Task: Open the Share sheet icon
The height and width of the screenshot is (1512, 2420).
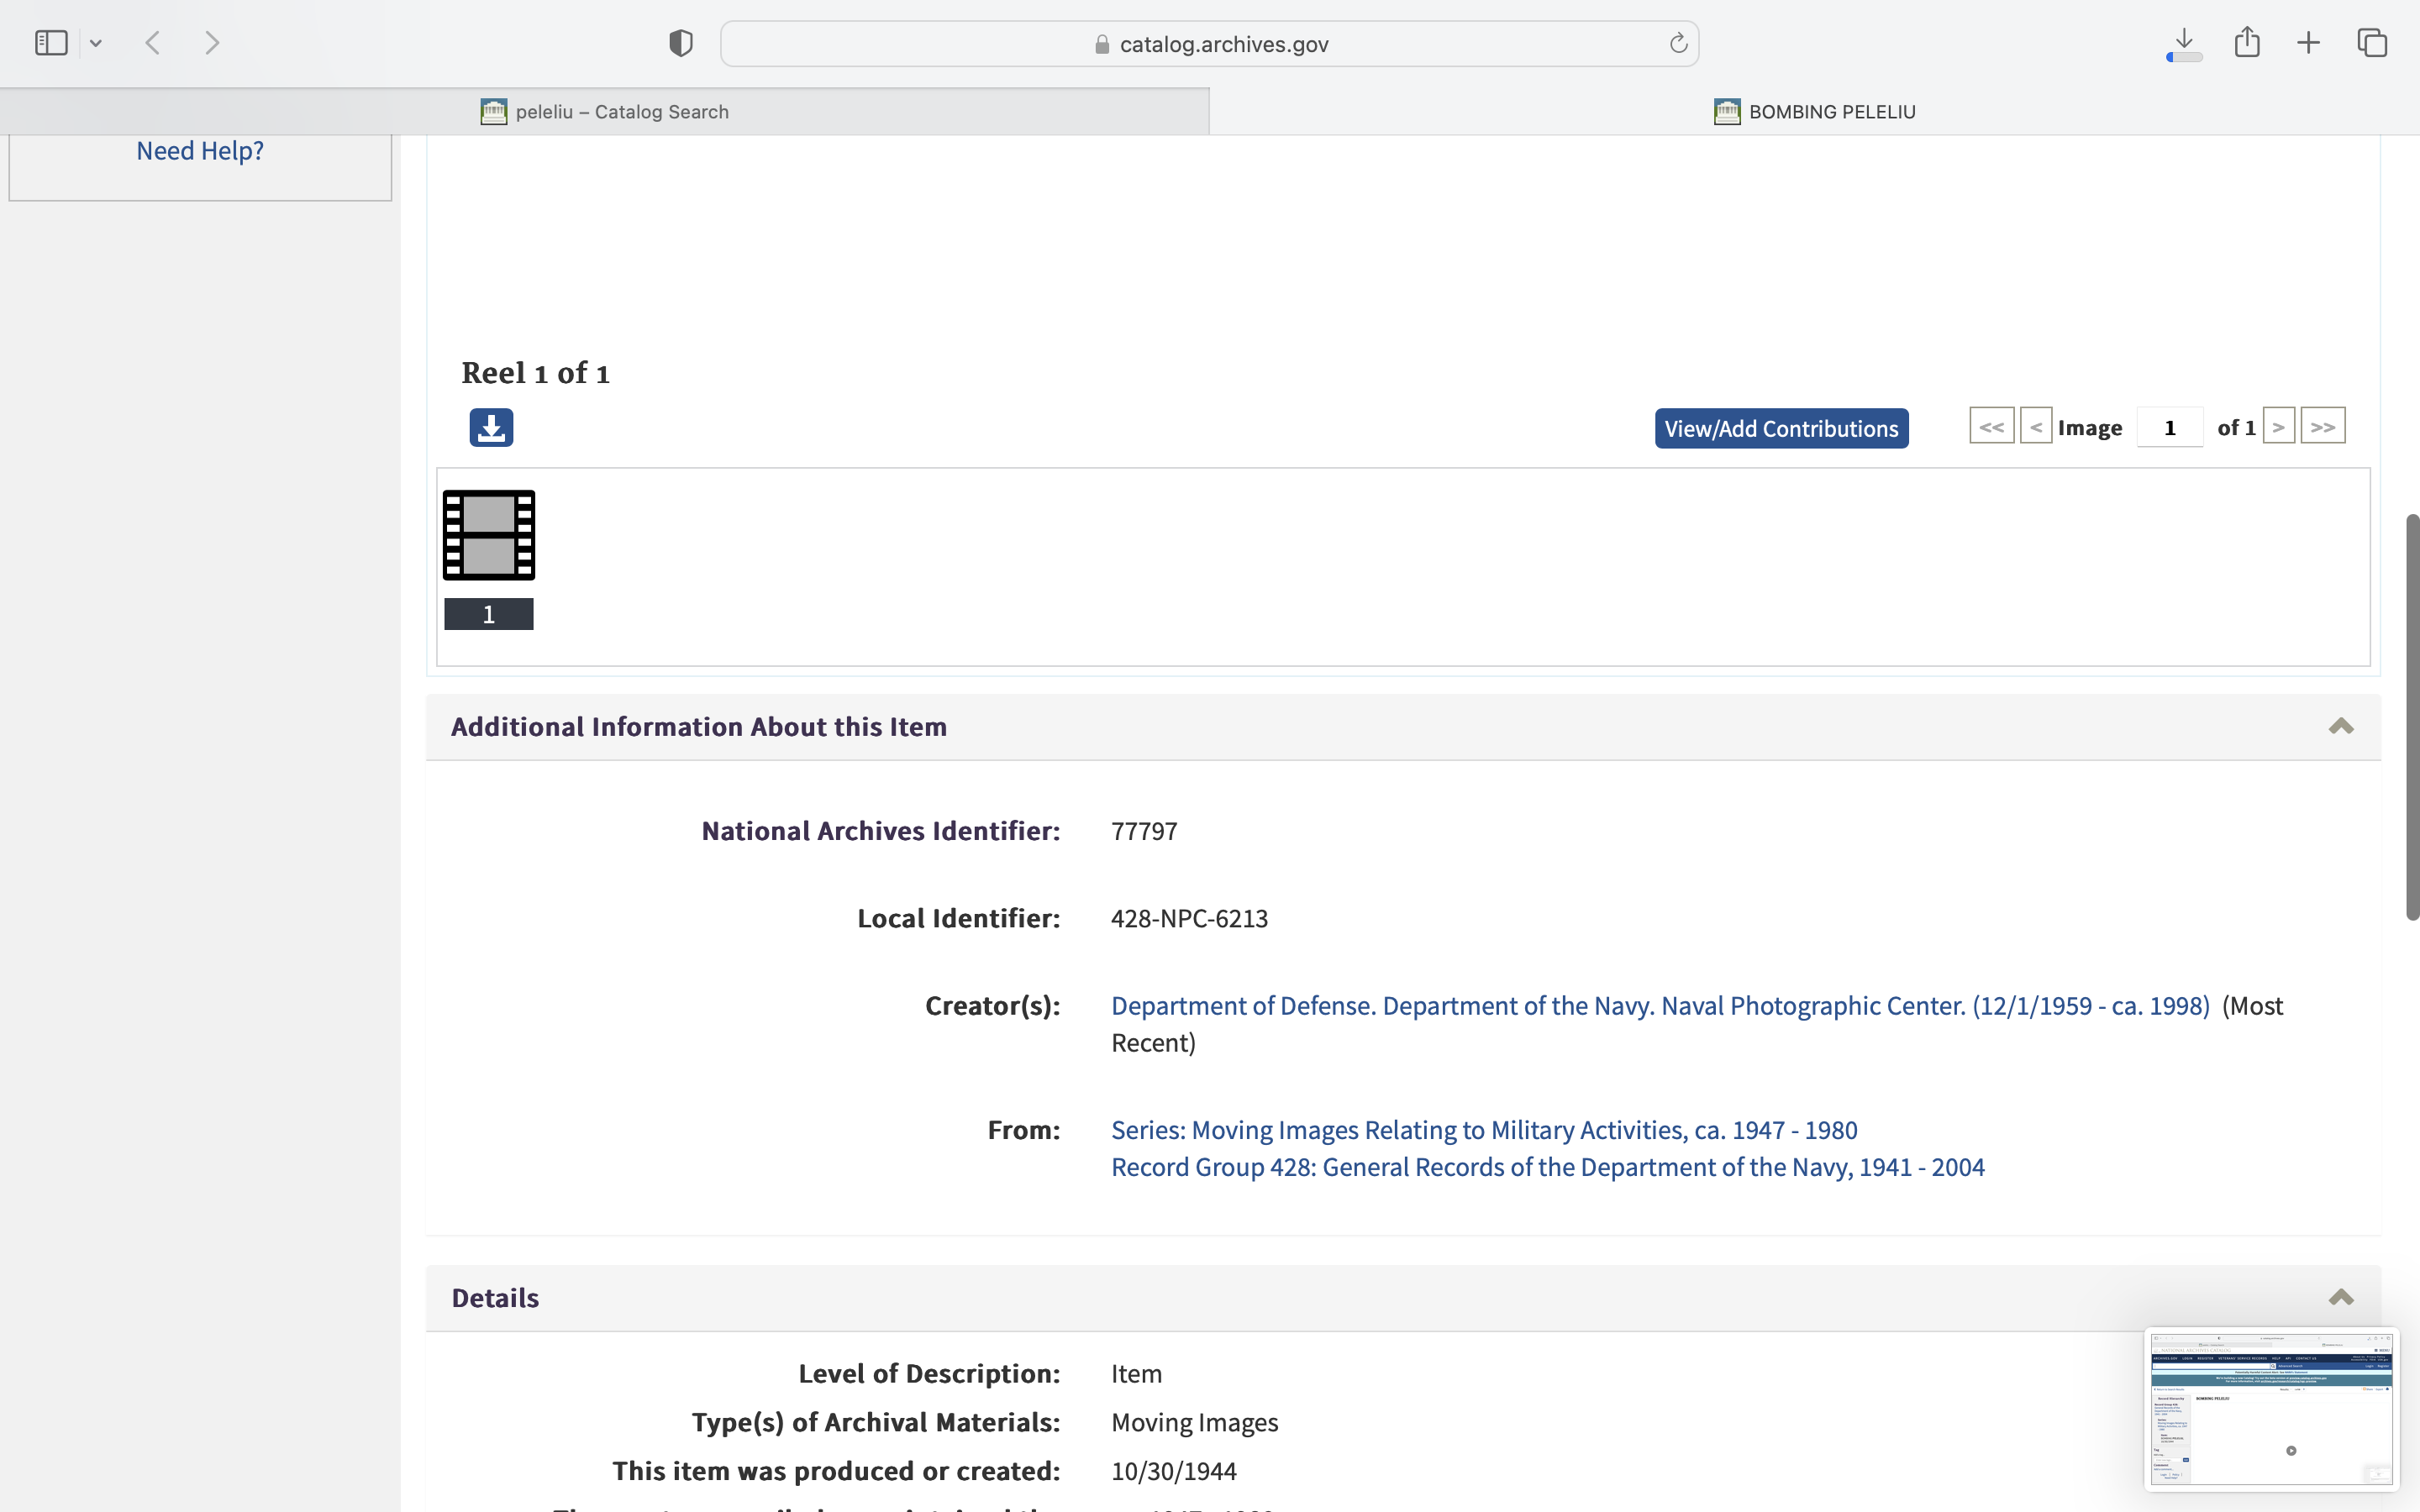Action: click(x=2247, y=43)
